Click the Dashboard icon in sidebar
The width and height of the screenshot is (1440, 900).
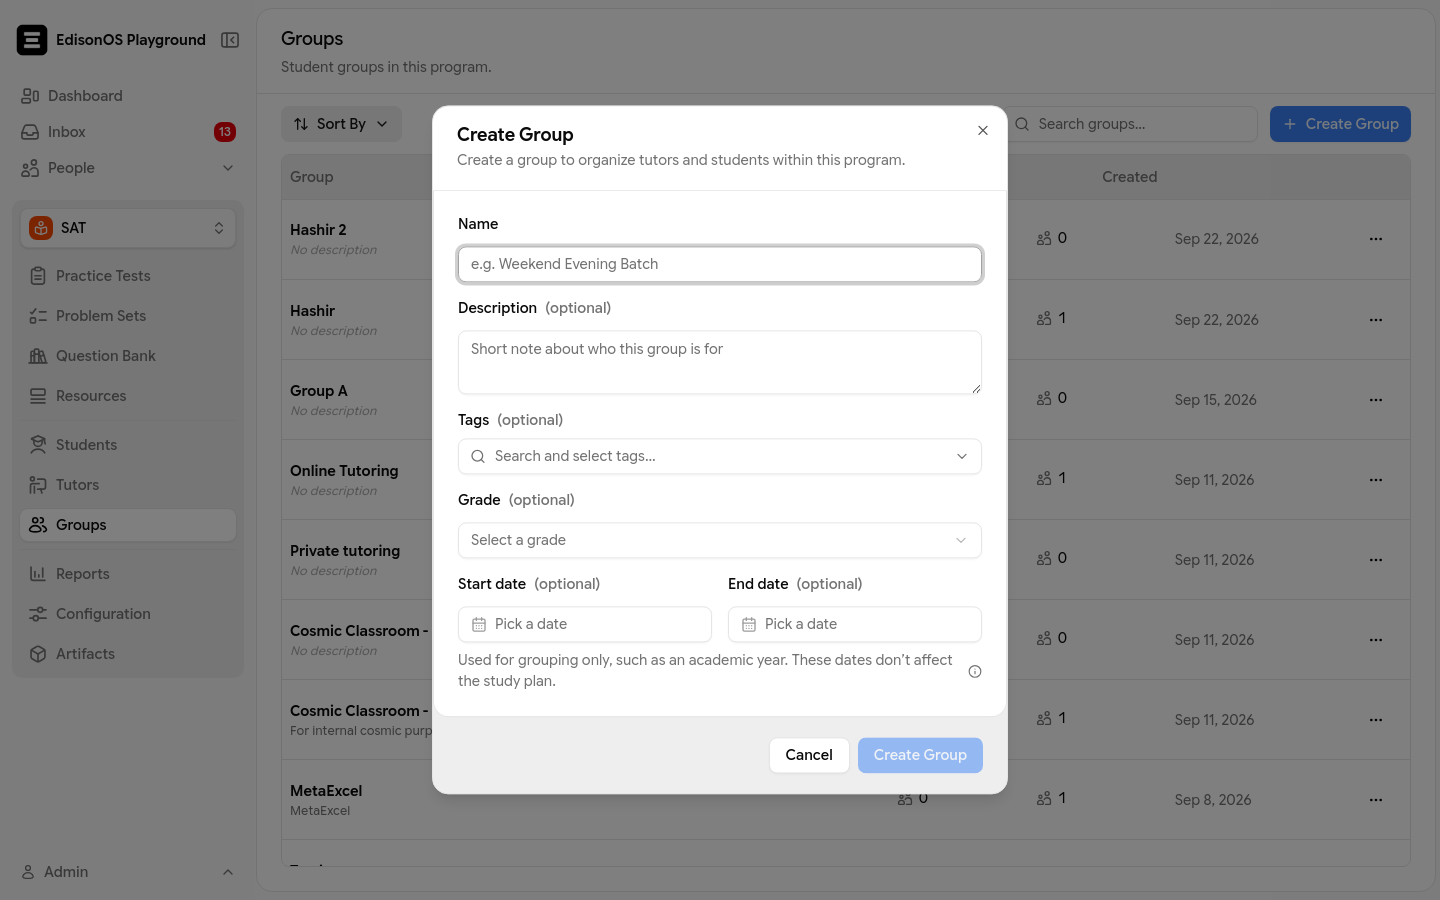(30, 96)
